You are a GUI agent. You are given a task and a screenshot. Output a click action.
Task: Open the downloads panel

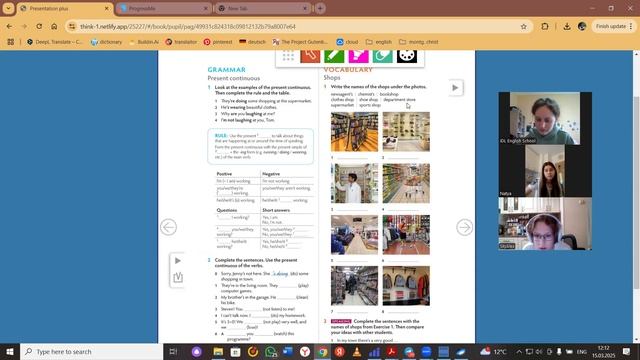[x=567, y=27]
